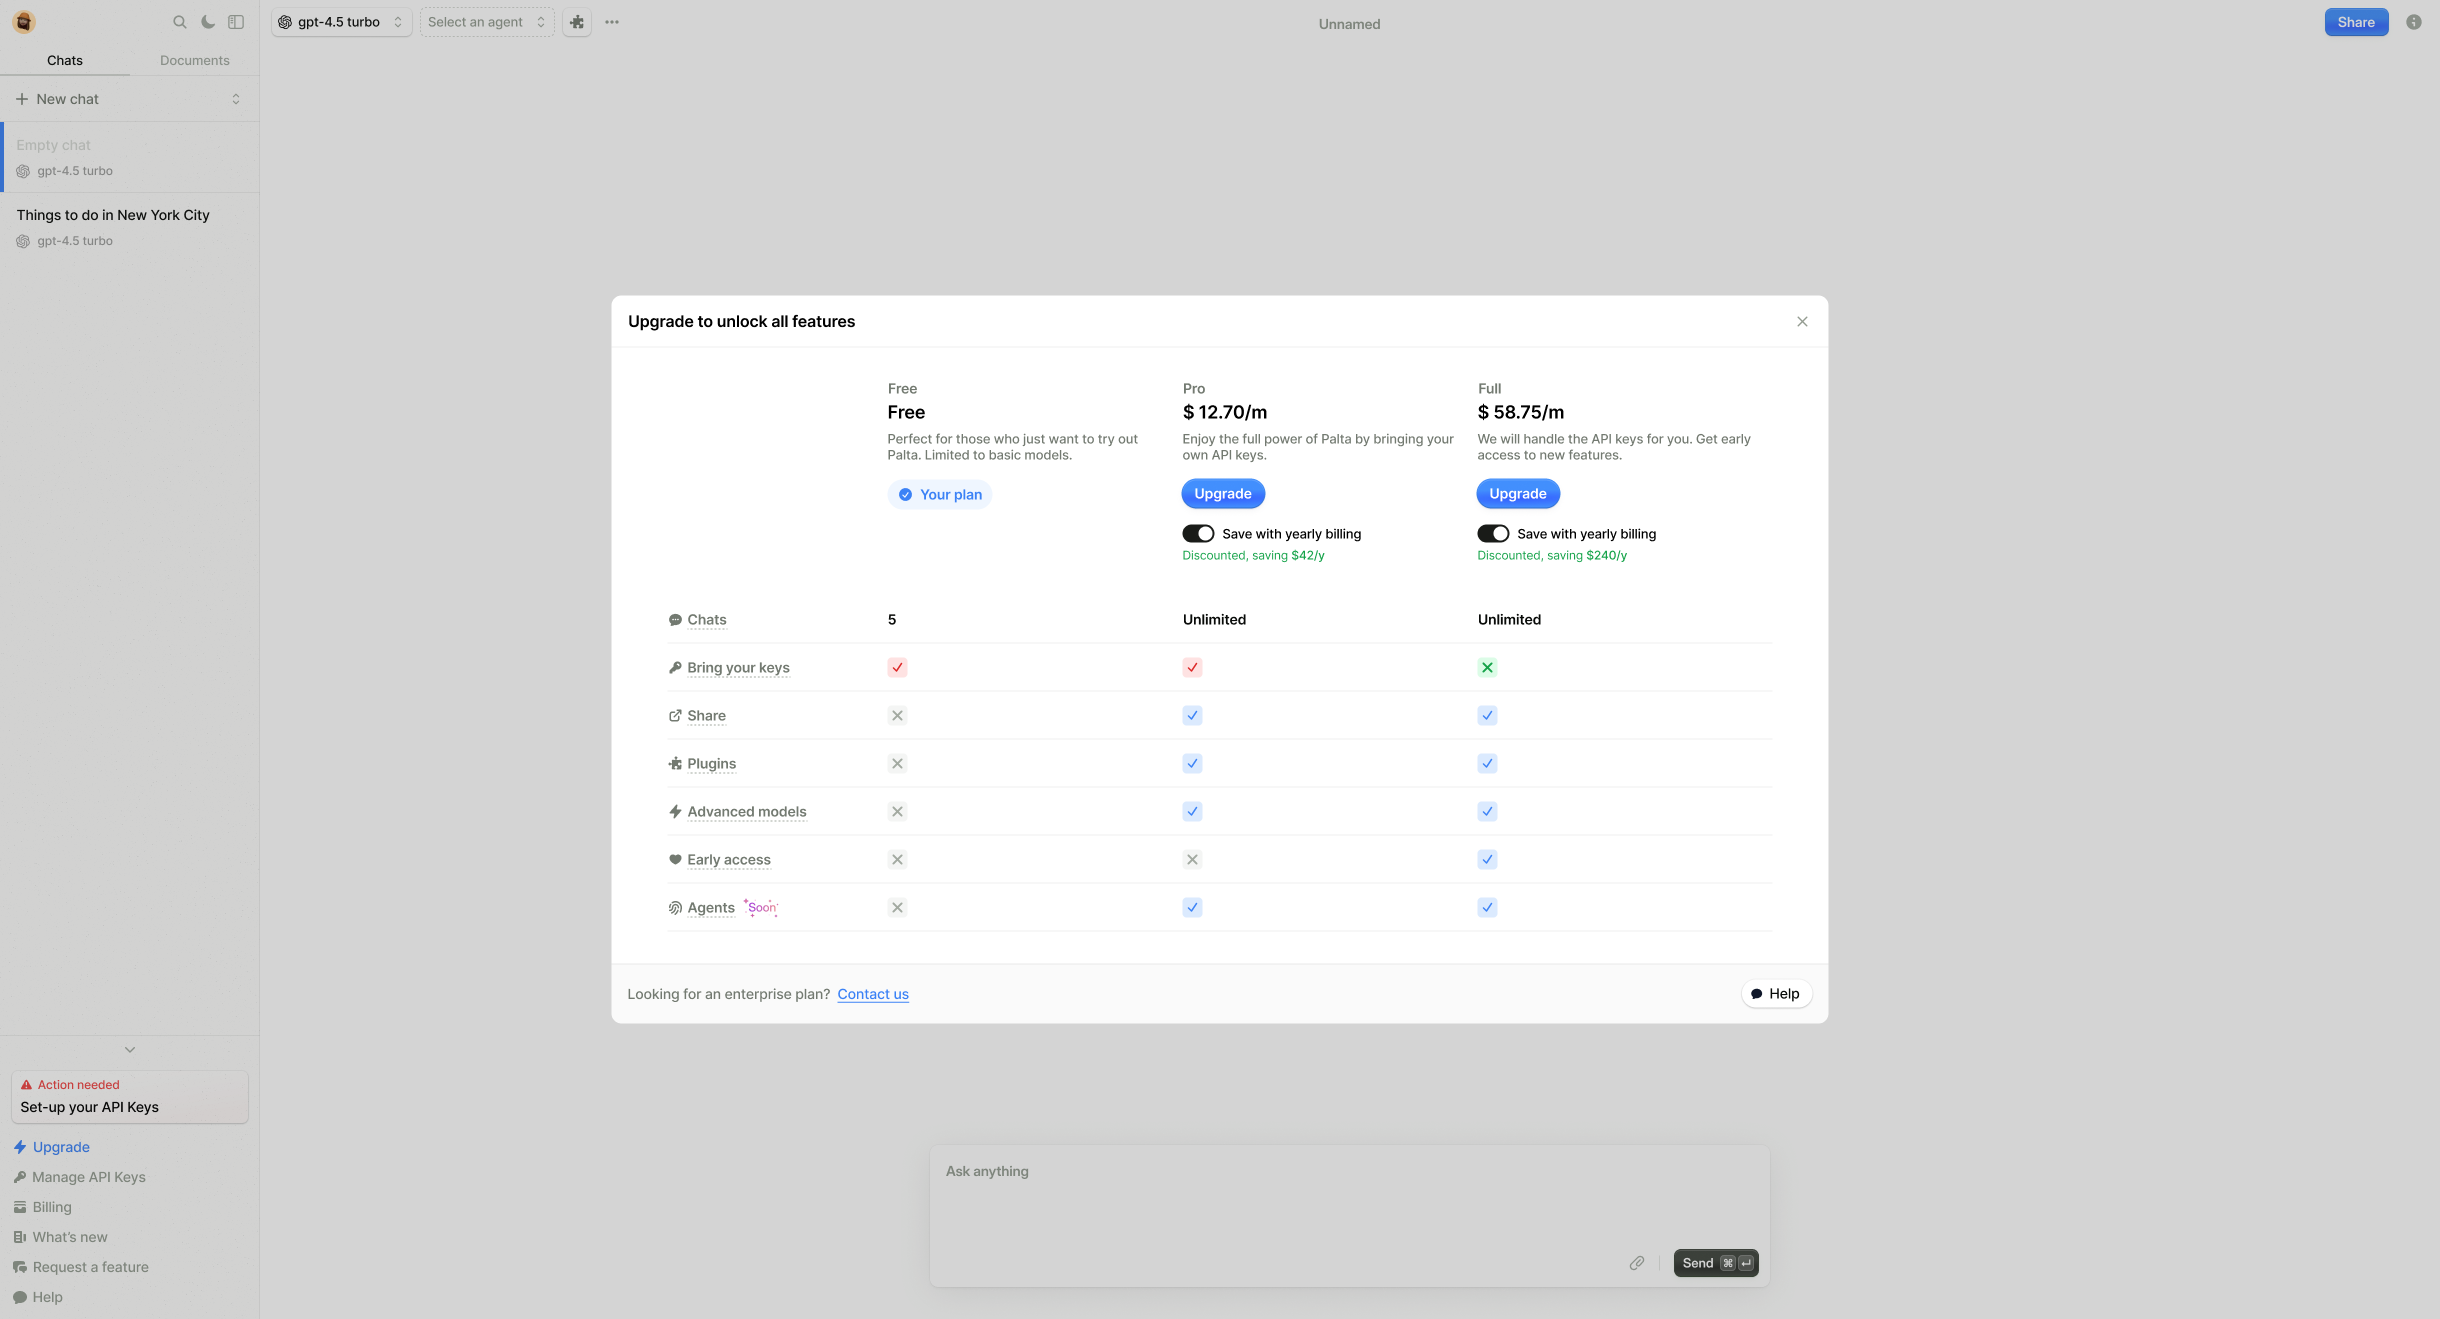Screen dimensions: 2440x1319
Task: Click Upgrade button for Pro plan
Action: [1223, 494]
